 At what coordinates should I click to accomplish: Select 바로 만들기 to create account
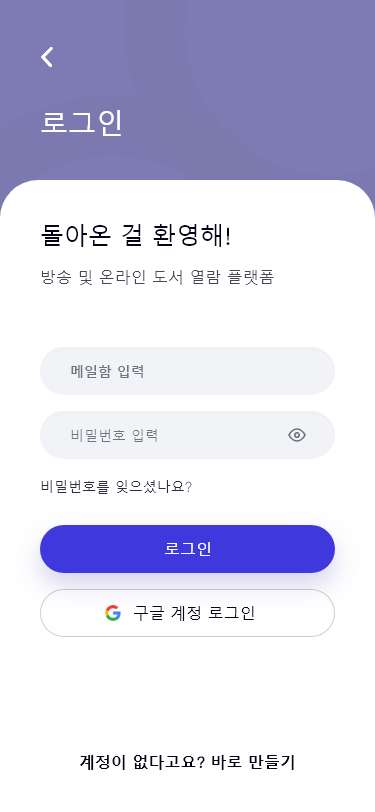coord(253,762)
